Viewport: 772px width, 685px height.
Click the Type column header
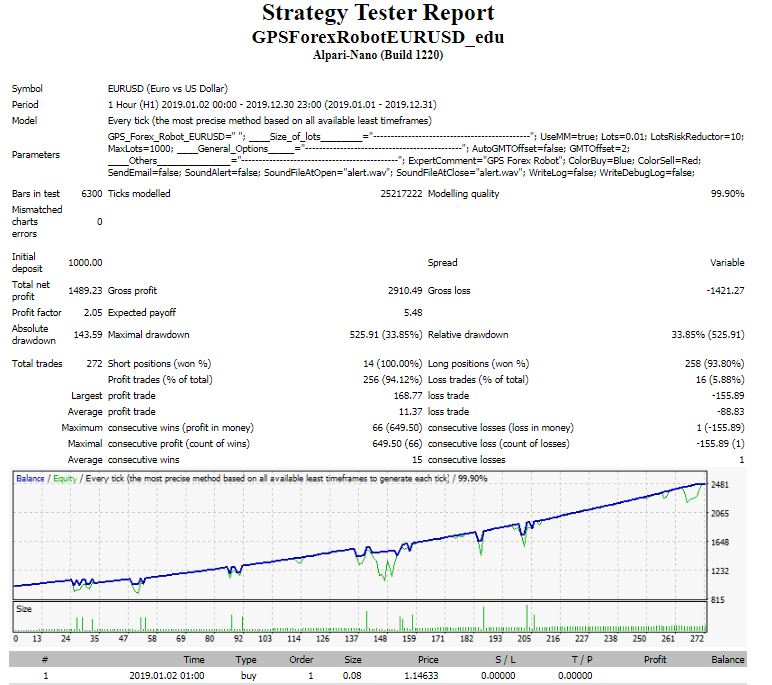click(x=246, y=660)
